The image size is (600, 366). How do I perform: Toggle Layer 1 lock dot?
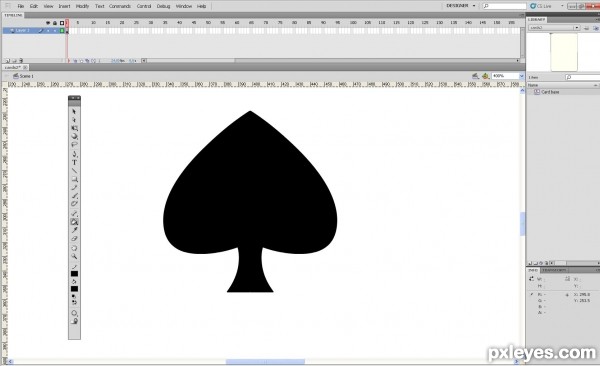(55, 31)
